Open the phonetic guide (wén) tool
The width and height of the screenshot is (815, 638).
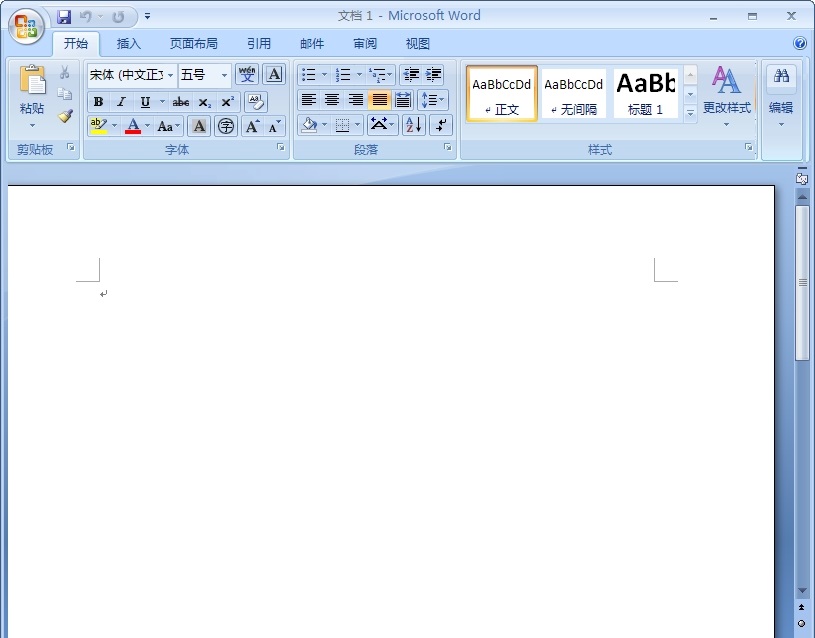coord(247,75)
